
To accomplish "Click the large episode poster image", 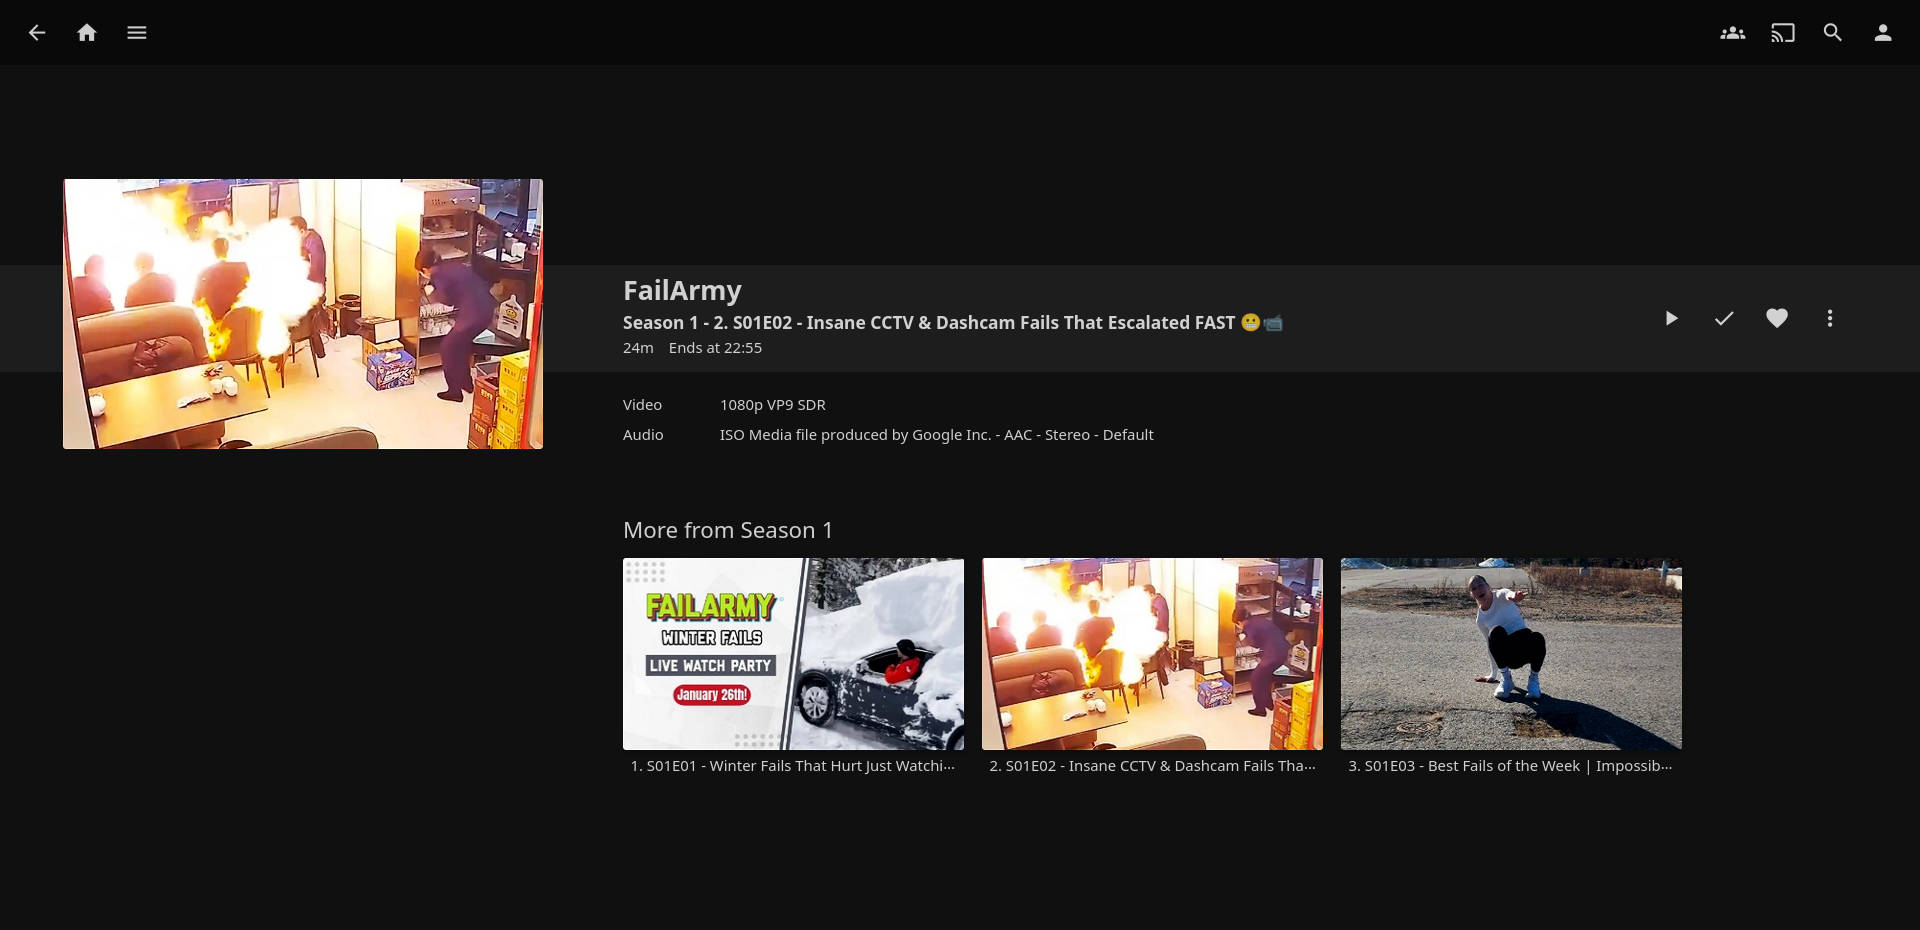I will pyautogui.click(x=303, y=314).
